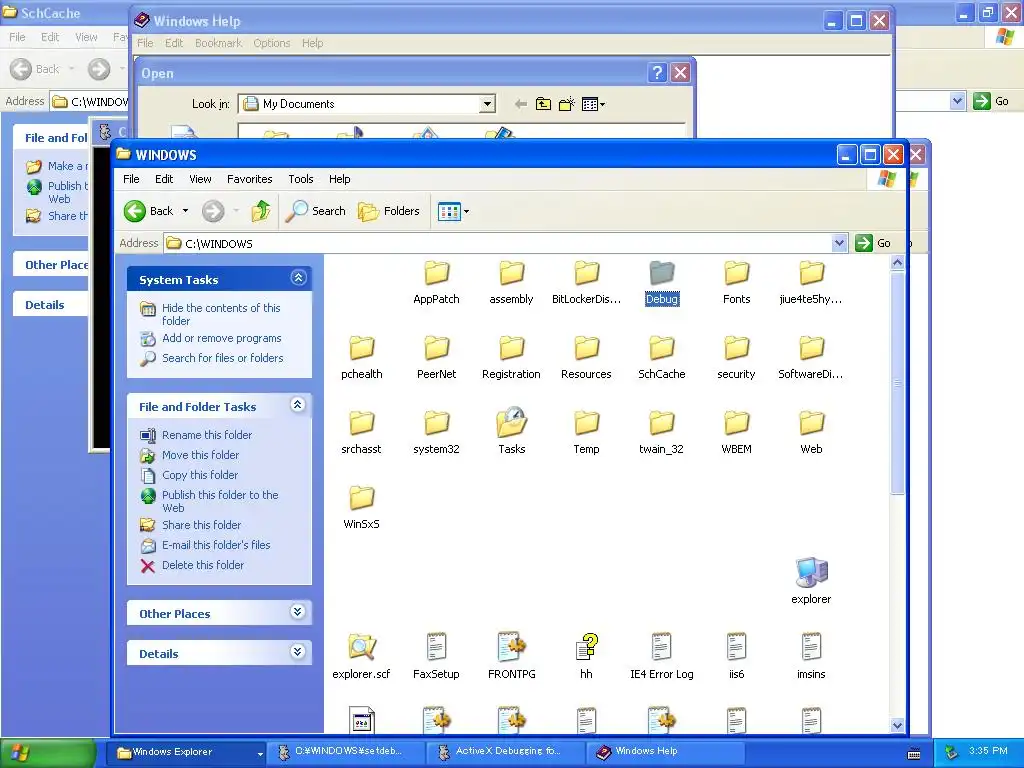Screen dimensions: 1024x768
Task: Select the hh help application icon
Action: 586,647
